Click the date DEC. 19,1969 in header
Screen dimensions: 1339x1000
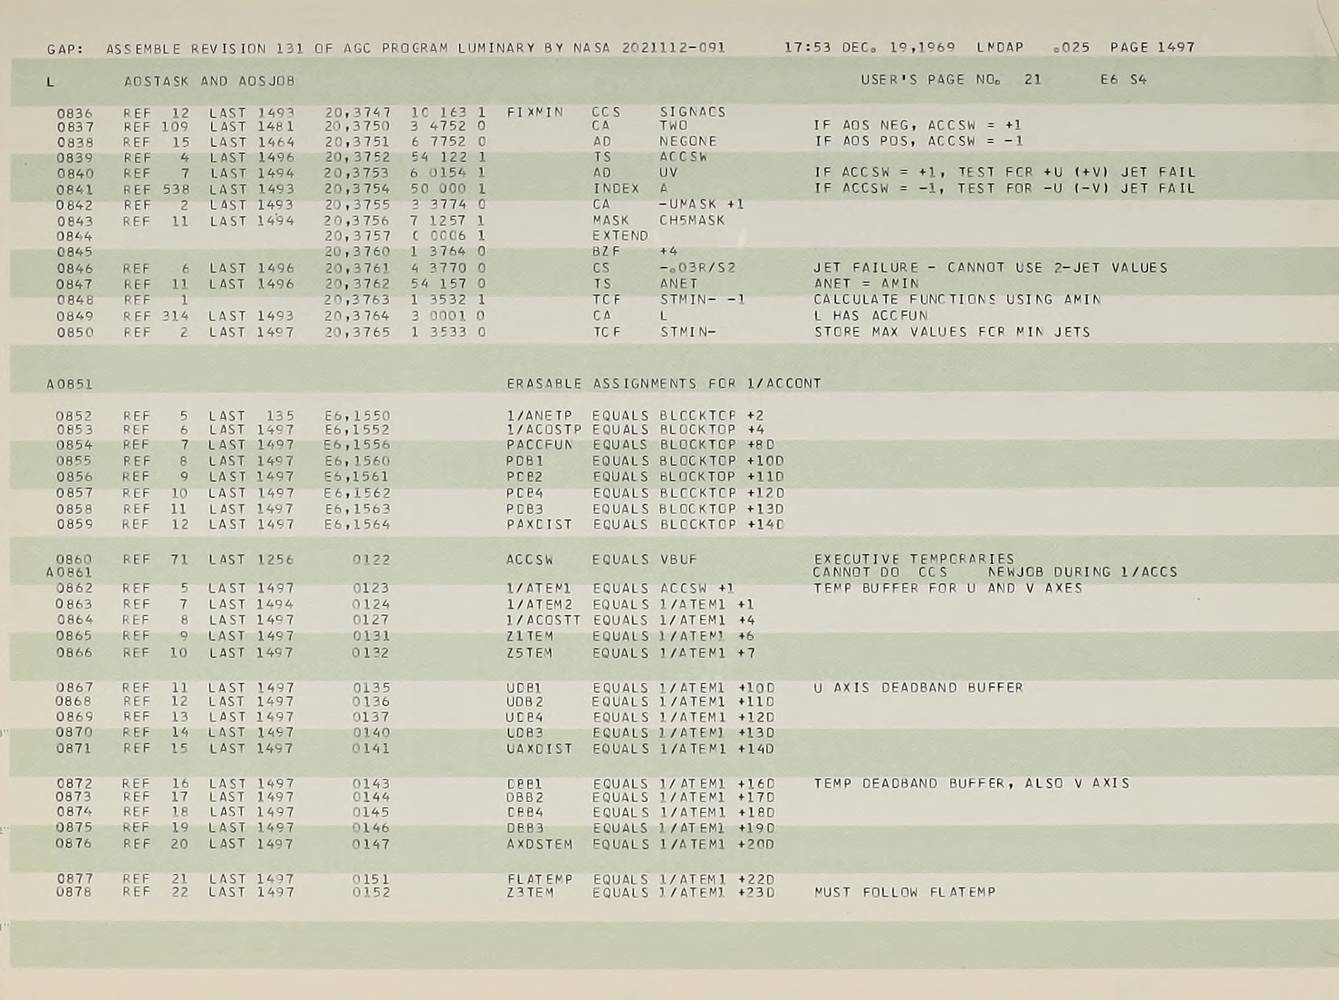tap(898, 47)
